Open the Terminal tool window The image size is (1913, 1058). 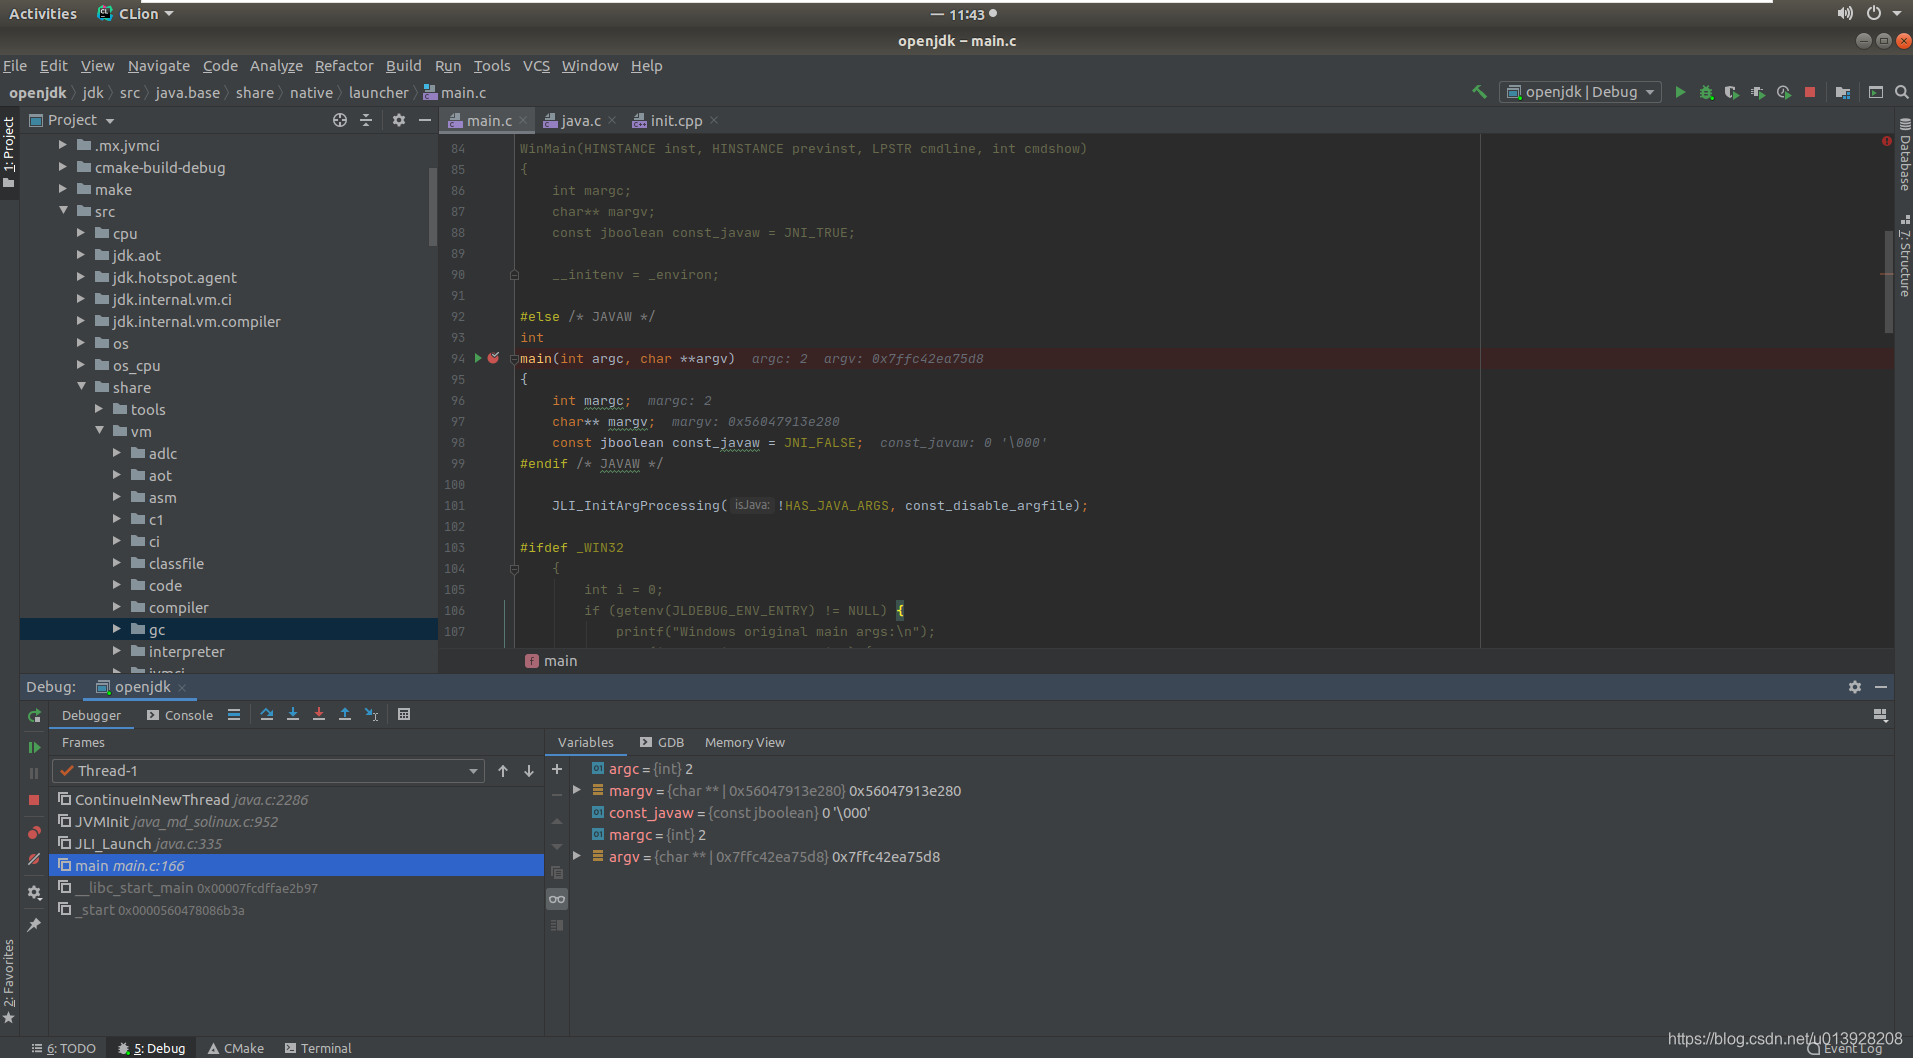(318, 1048)
